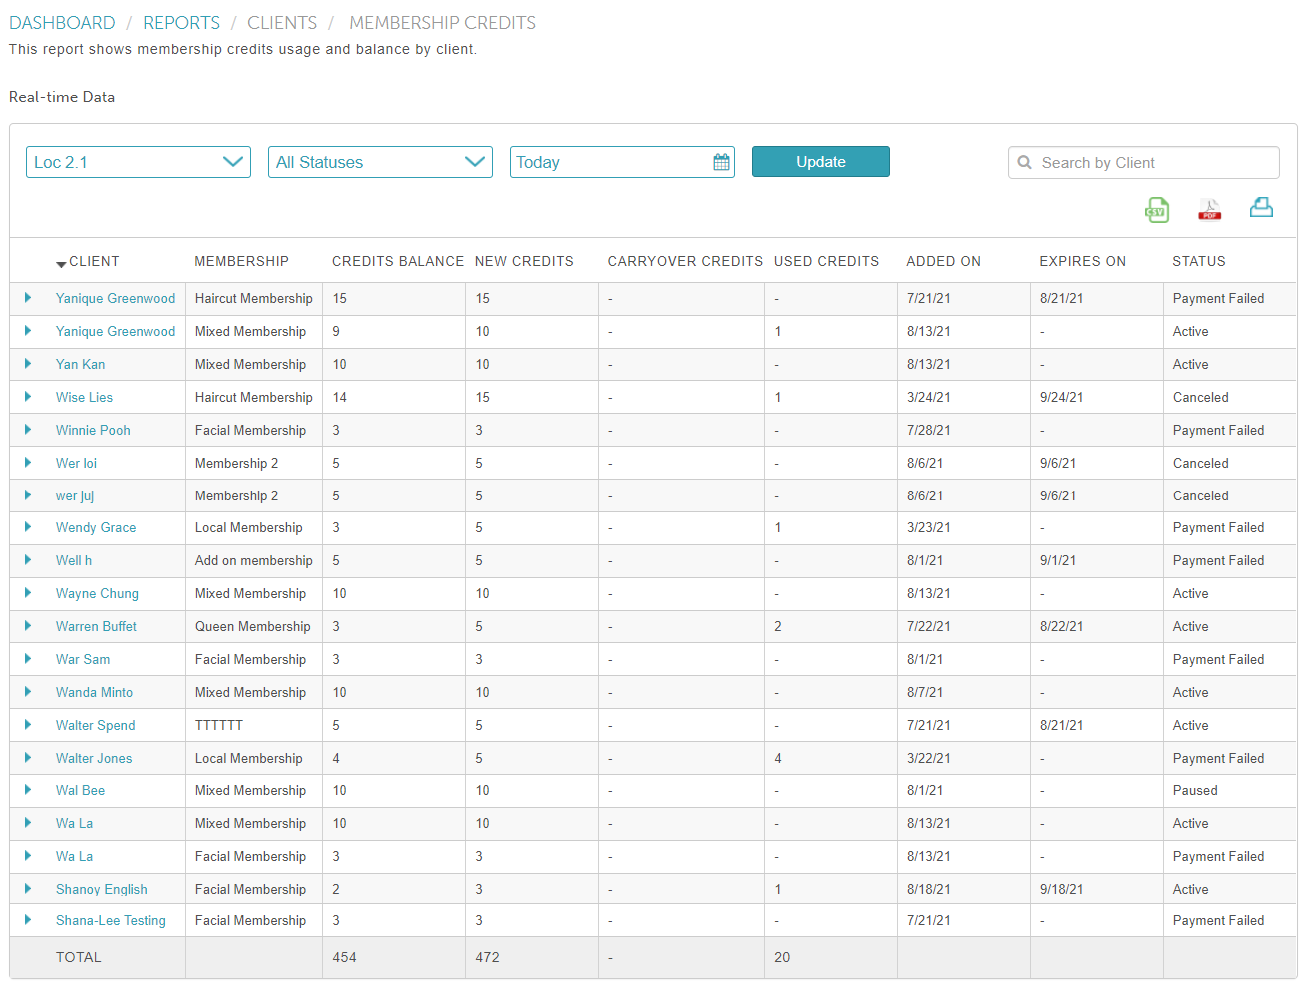This screenshot has height=984, width=1303.
Task: Open All Statuses filter dropdown
Action: pos(380,162)
